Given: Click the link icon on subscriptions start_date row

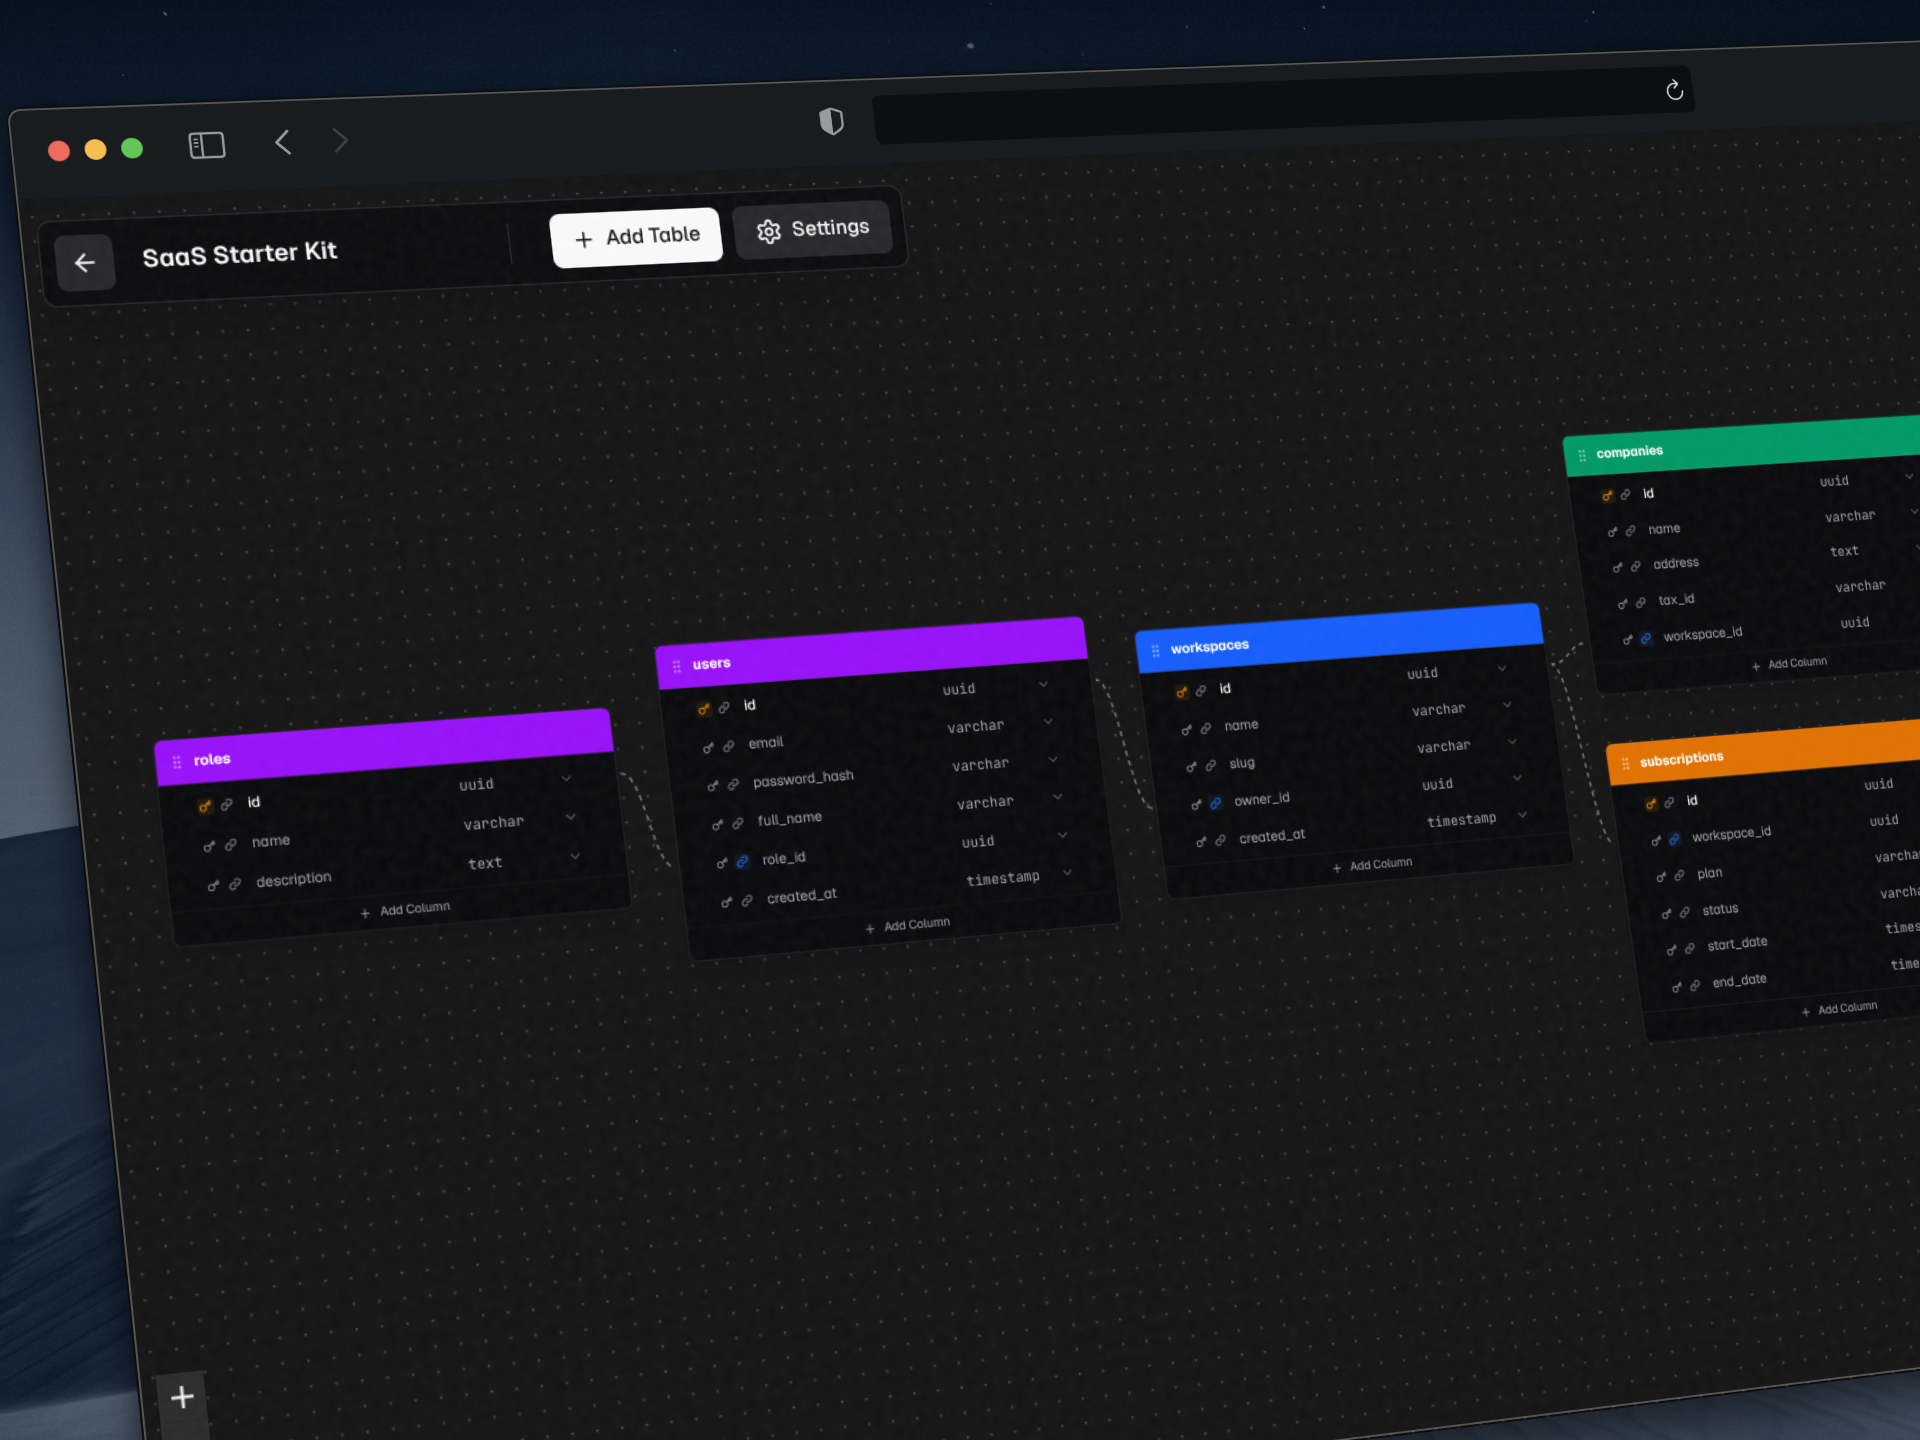Looking at the screenshot, I should 1689,948.
